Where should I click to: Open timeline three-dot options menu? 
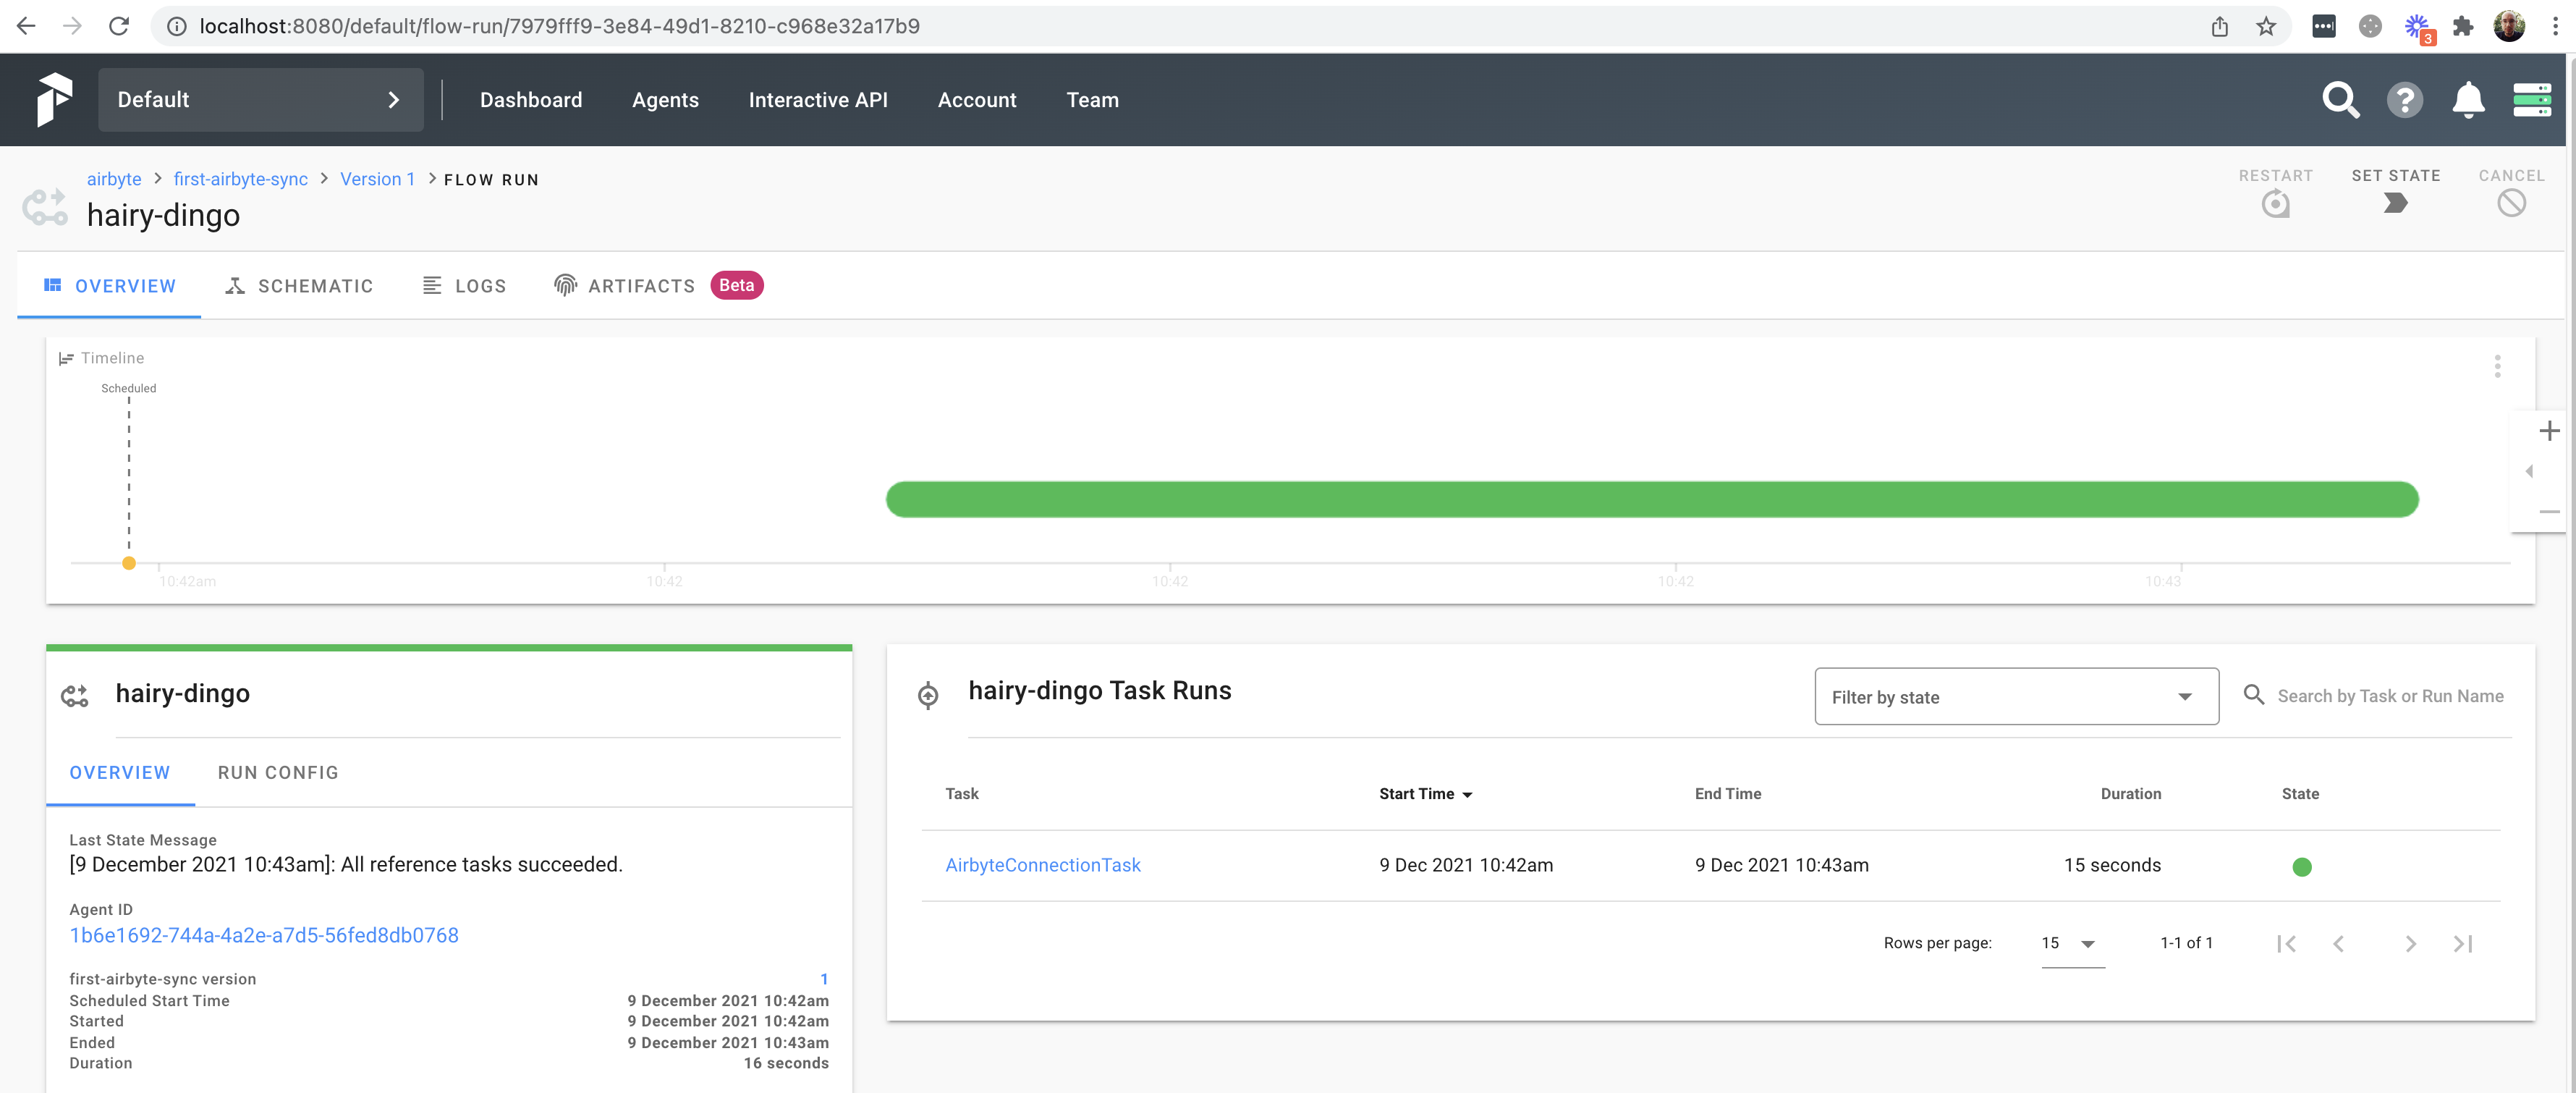pos(2497,366)
